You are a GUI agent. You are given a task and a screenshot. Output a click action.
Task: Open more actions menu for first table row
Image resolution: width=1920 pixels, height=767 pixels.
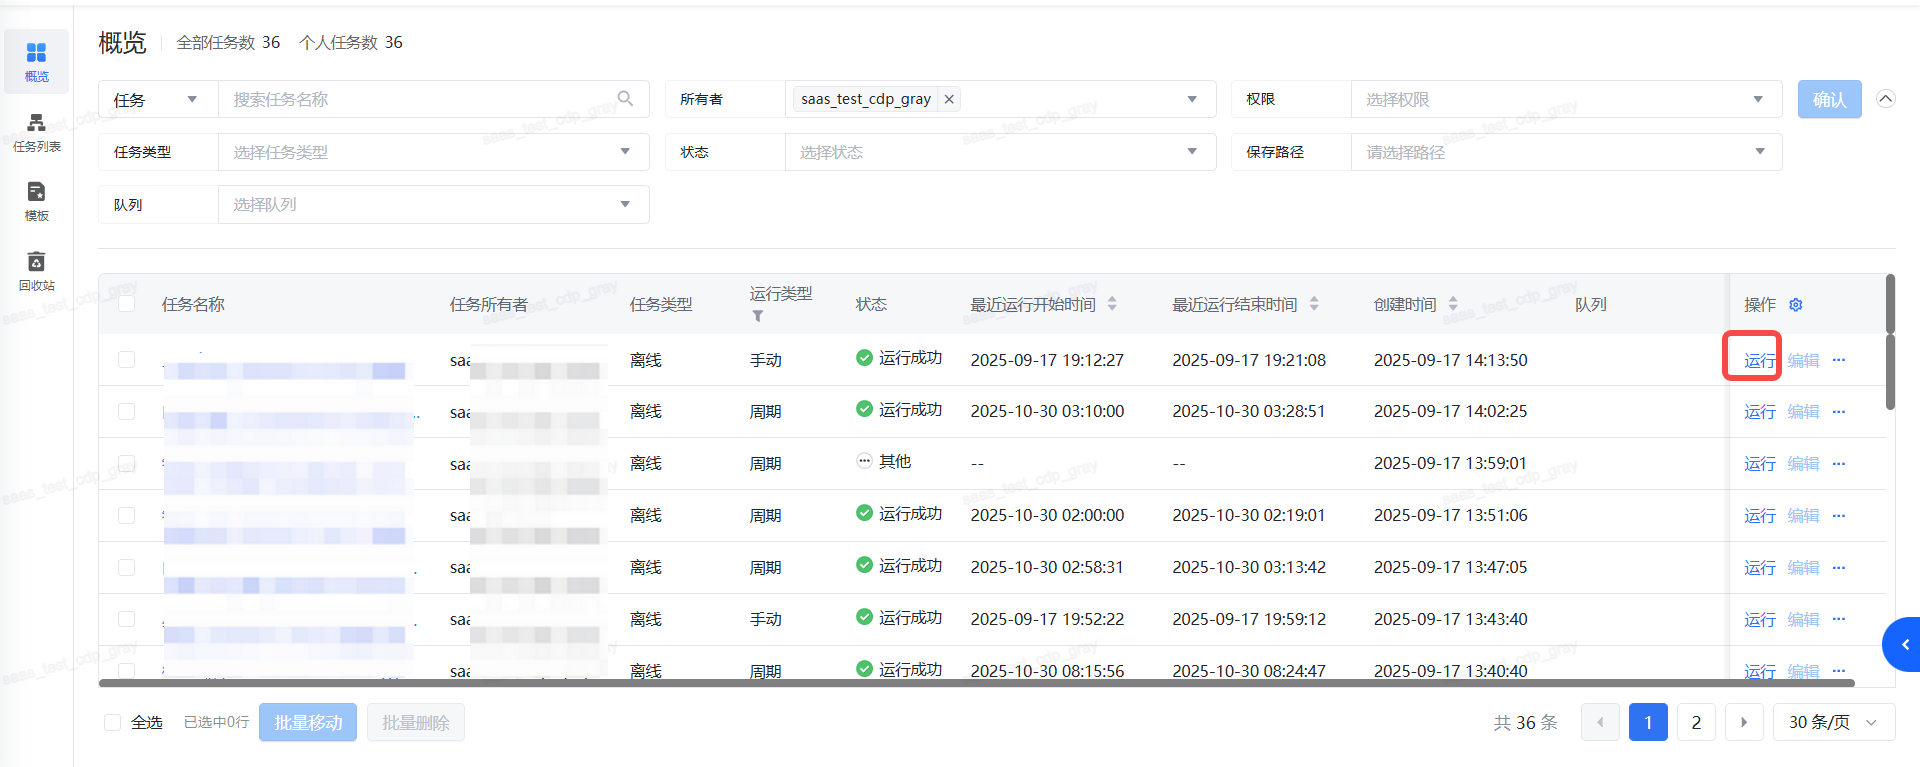tap(1839, 360)
